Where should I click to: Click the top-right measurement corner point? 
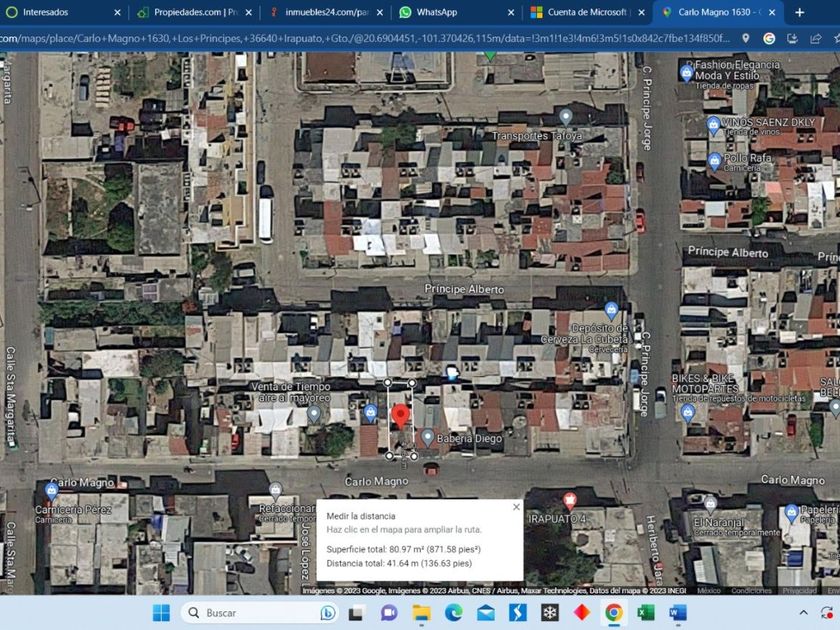click(411, 383)
